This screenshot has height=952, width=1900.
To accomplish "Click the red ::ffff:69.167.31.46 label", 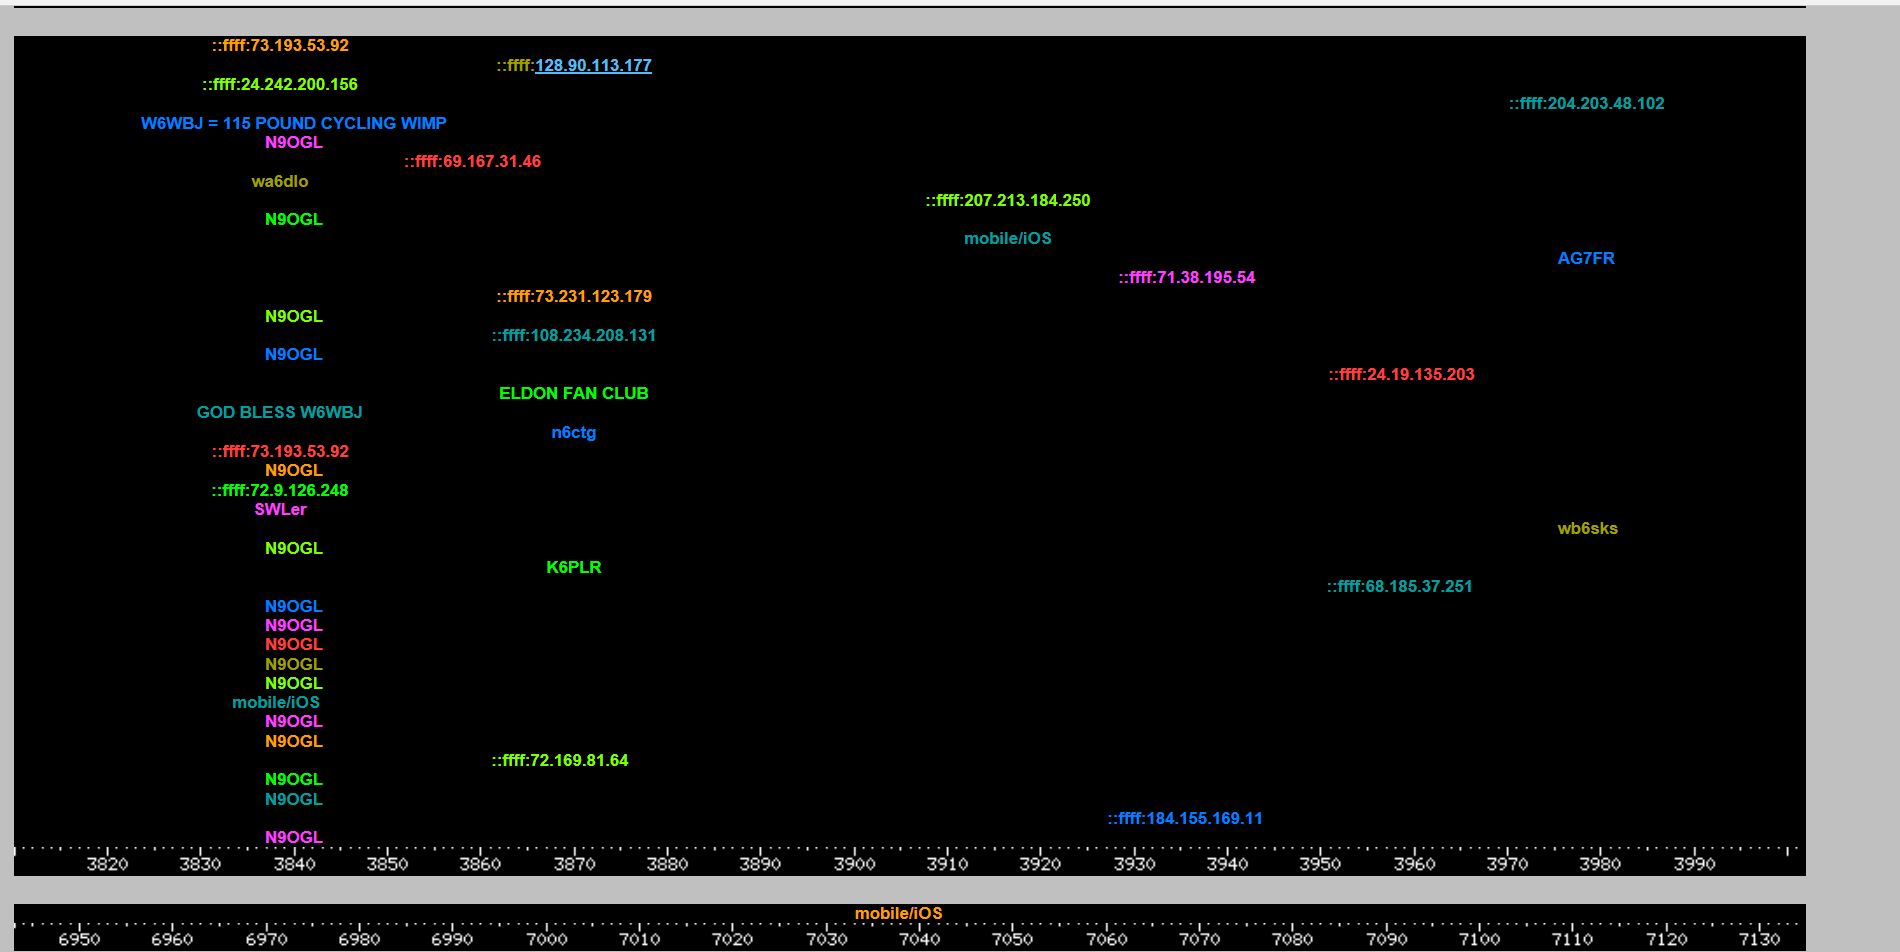I will (x=473, y=161).
